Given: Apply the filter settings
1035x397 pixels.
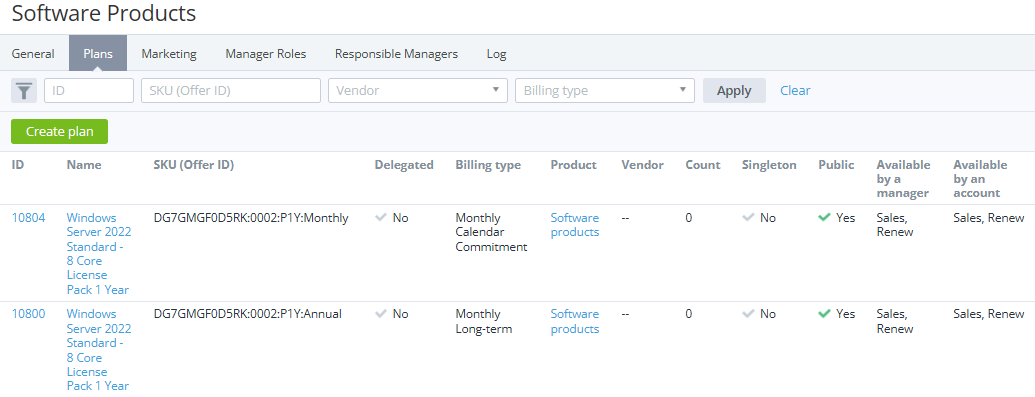Looking at the screenshot, I should [x=734, y=90].
